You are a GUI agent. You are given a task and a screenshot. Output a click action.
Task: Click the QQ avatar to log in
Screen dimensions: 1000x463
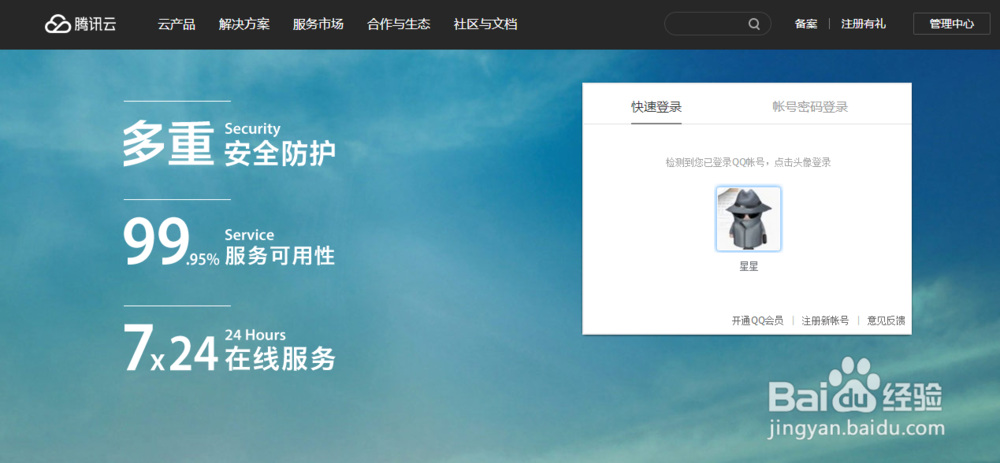pyautogui.click(x=749, y=219)
